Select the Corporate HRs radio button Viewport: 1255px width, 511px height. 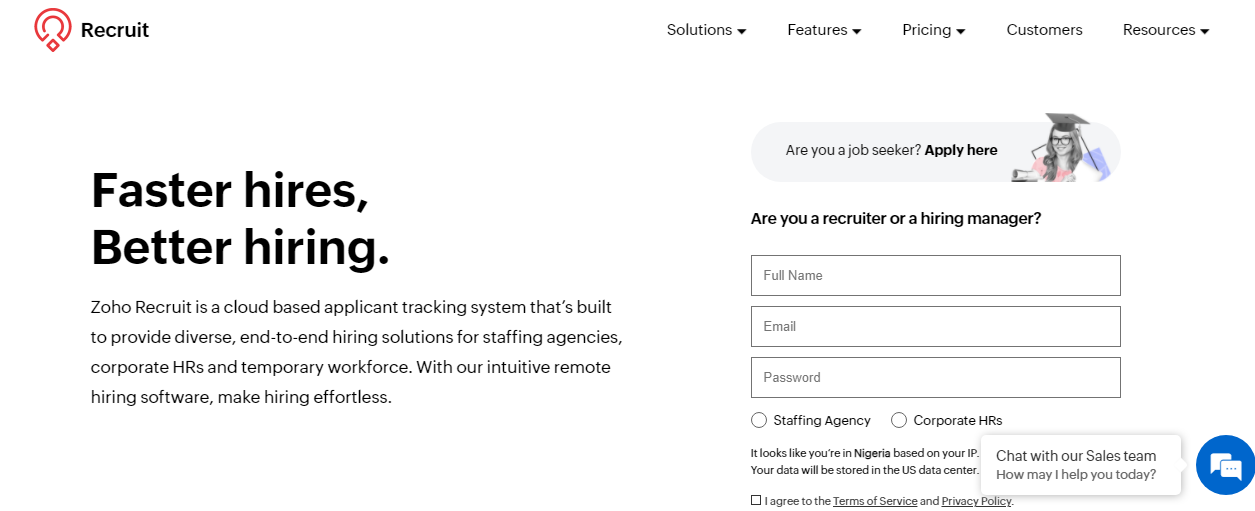[899, 420]
